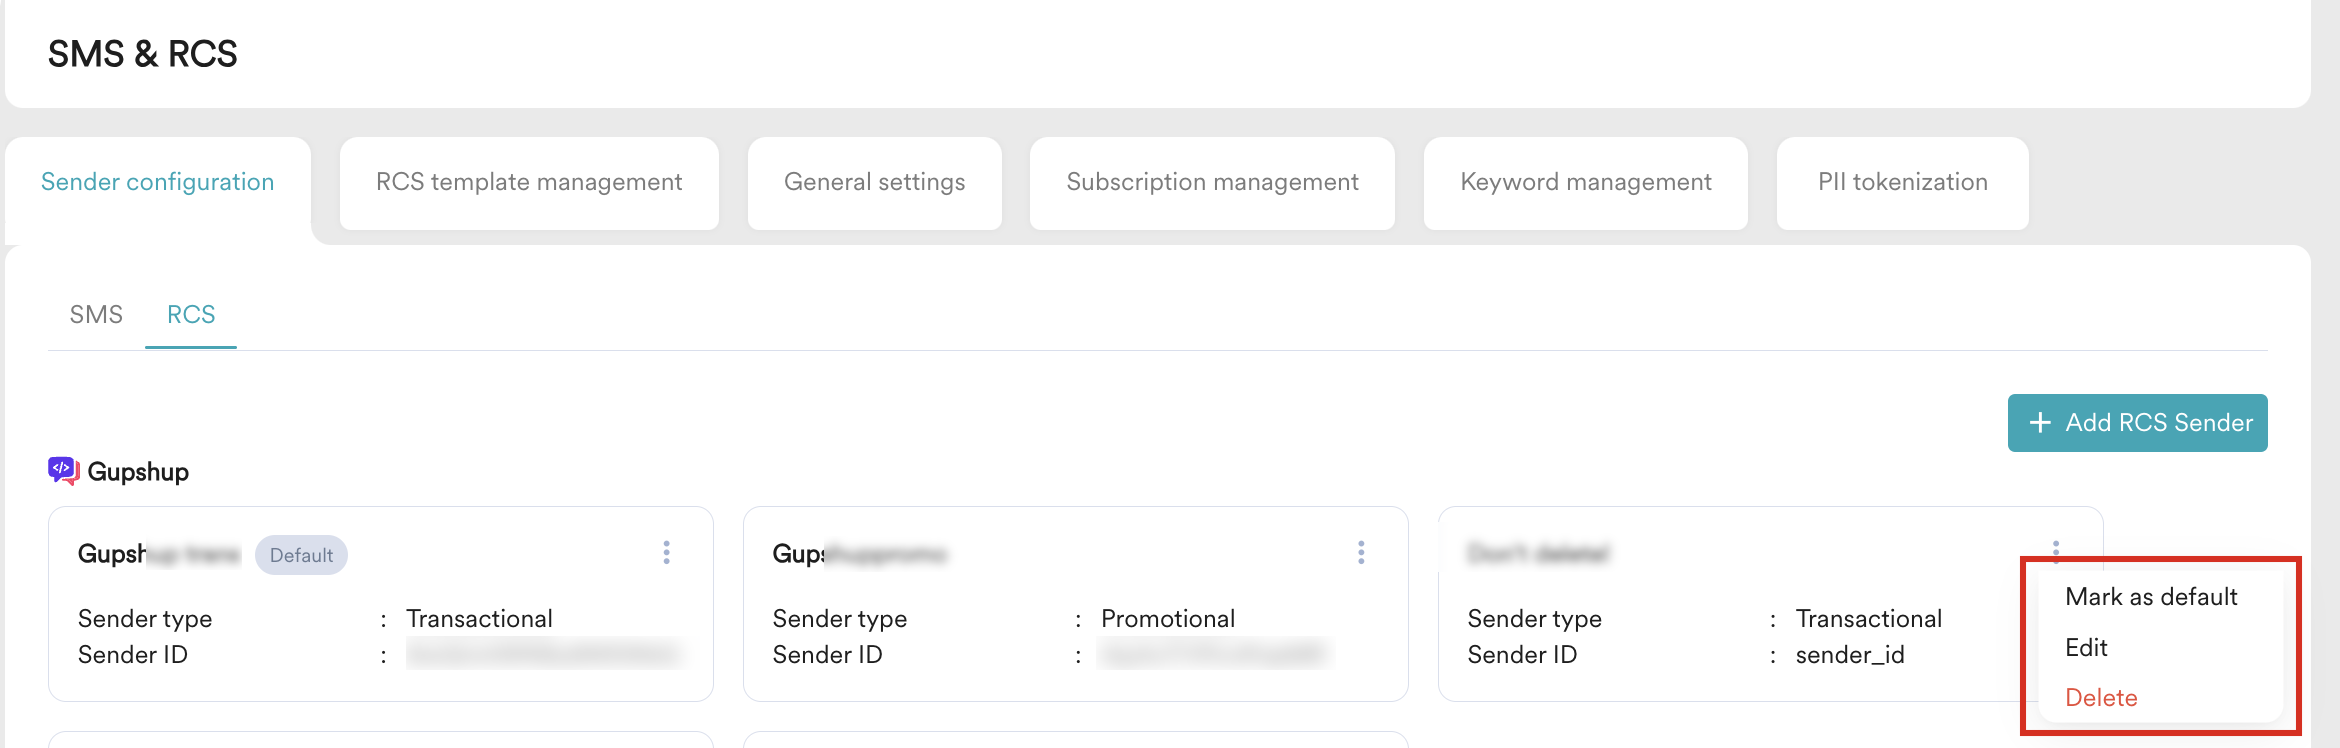Click the Gupshup logo icon
Viewport: 2340px width, 748px height.
point(63,471)
